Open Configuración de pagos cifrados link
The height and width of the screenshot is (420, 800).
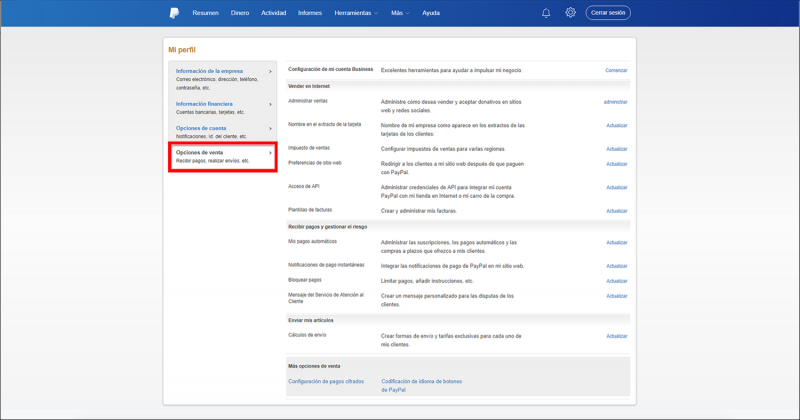326,381
